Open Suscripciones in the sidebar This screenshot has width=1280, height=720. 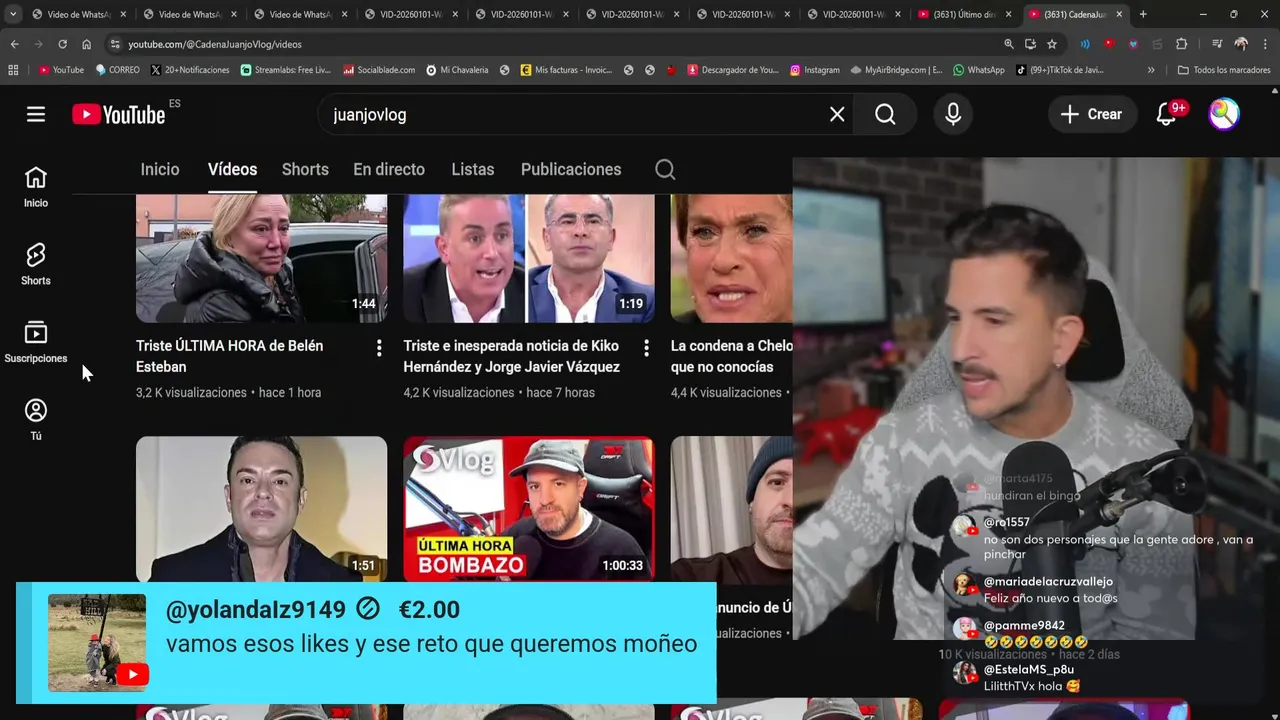[x=36, y=343]
